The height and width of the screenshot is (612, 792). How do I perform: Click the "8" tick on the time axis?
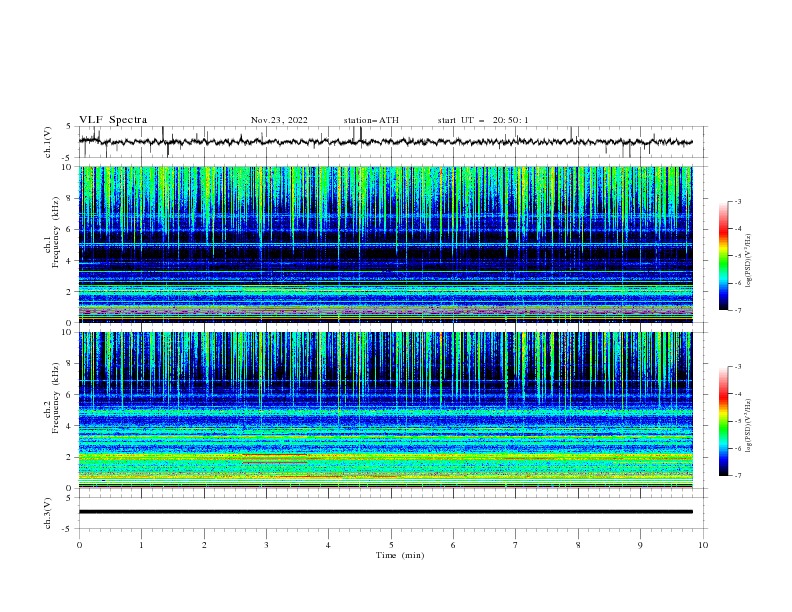pos(578,545)
